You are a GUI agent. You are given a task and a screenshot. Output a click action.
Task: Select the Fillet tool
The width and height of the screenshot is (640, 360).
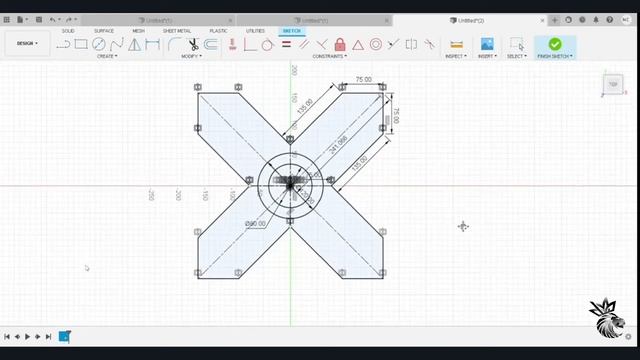tap(175, 44)
